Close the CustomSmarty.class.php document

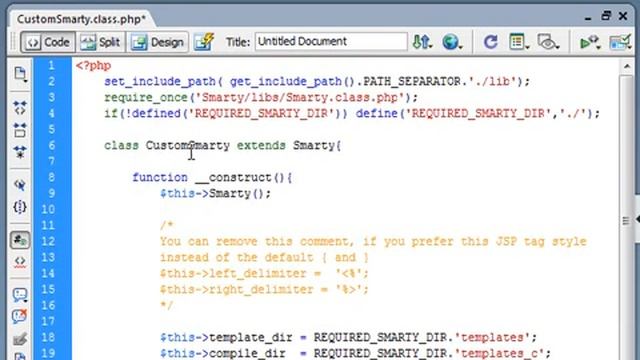(623, 16)
